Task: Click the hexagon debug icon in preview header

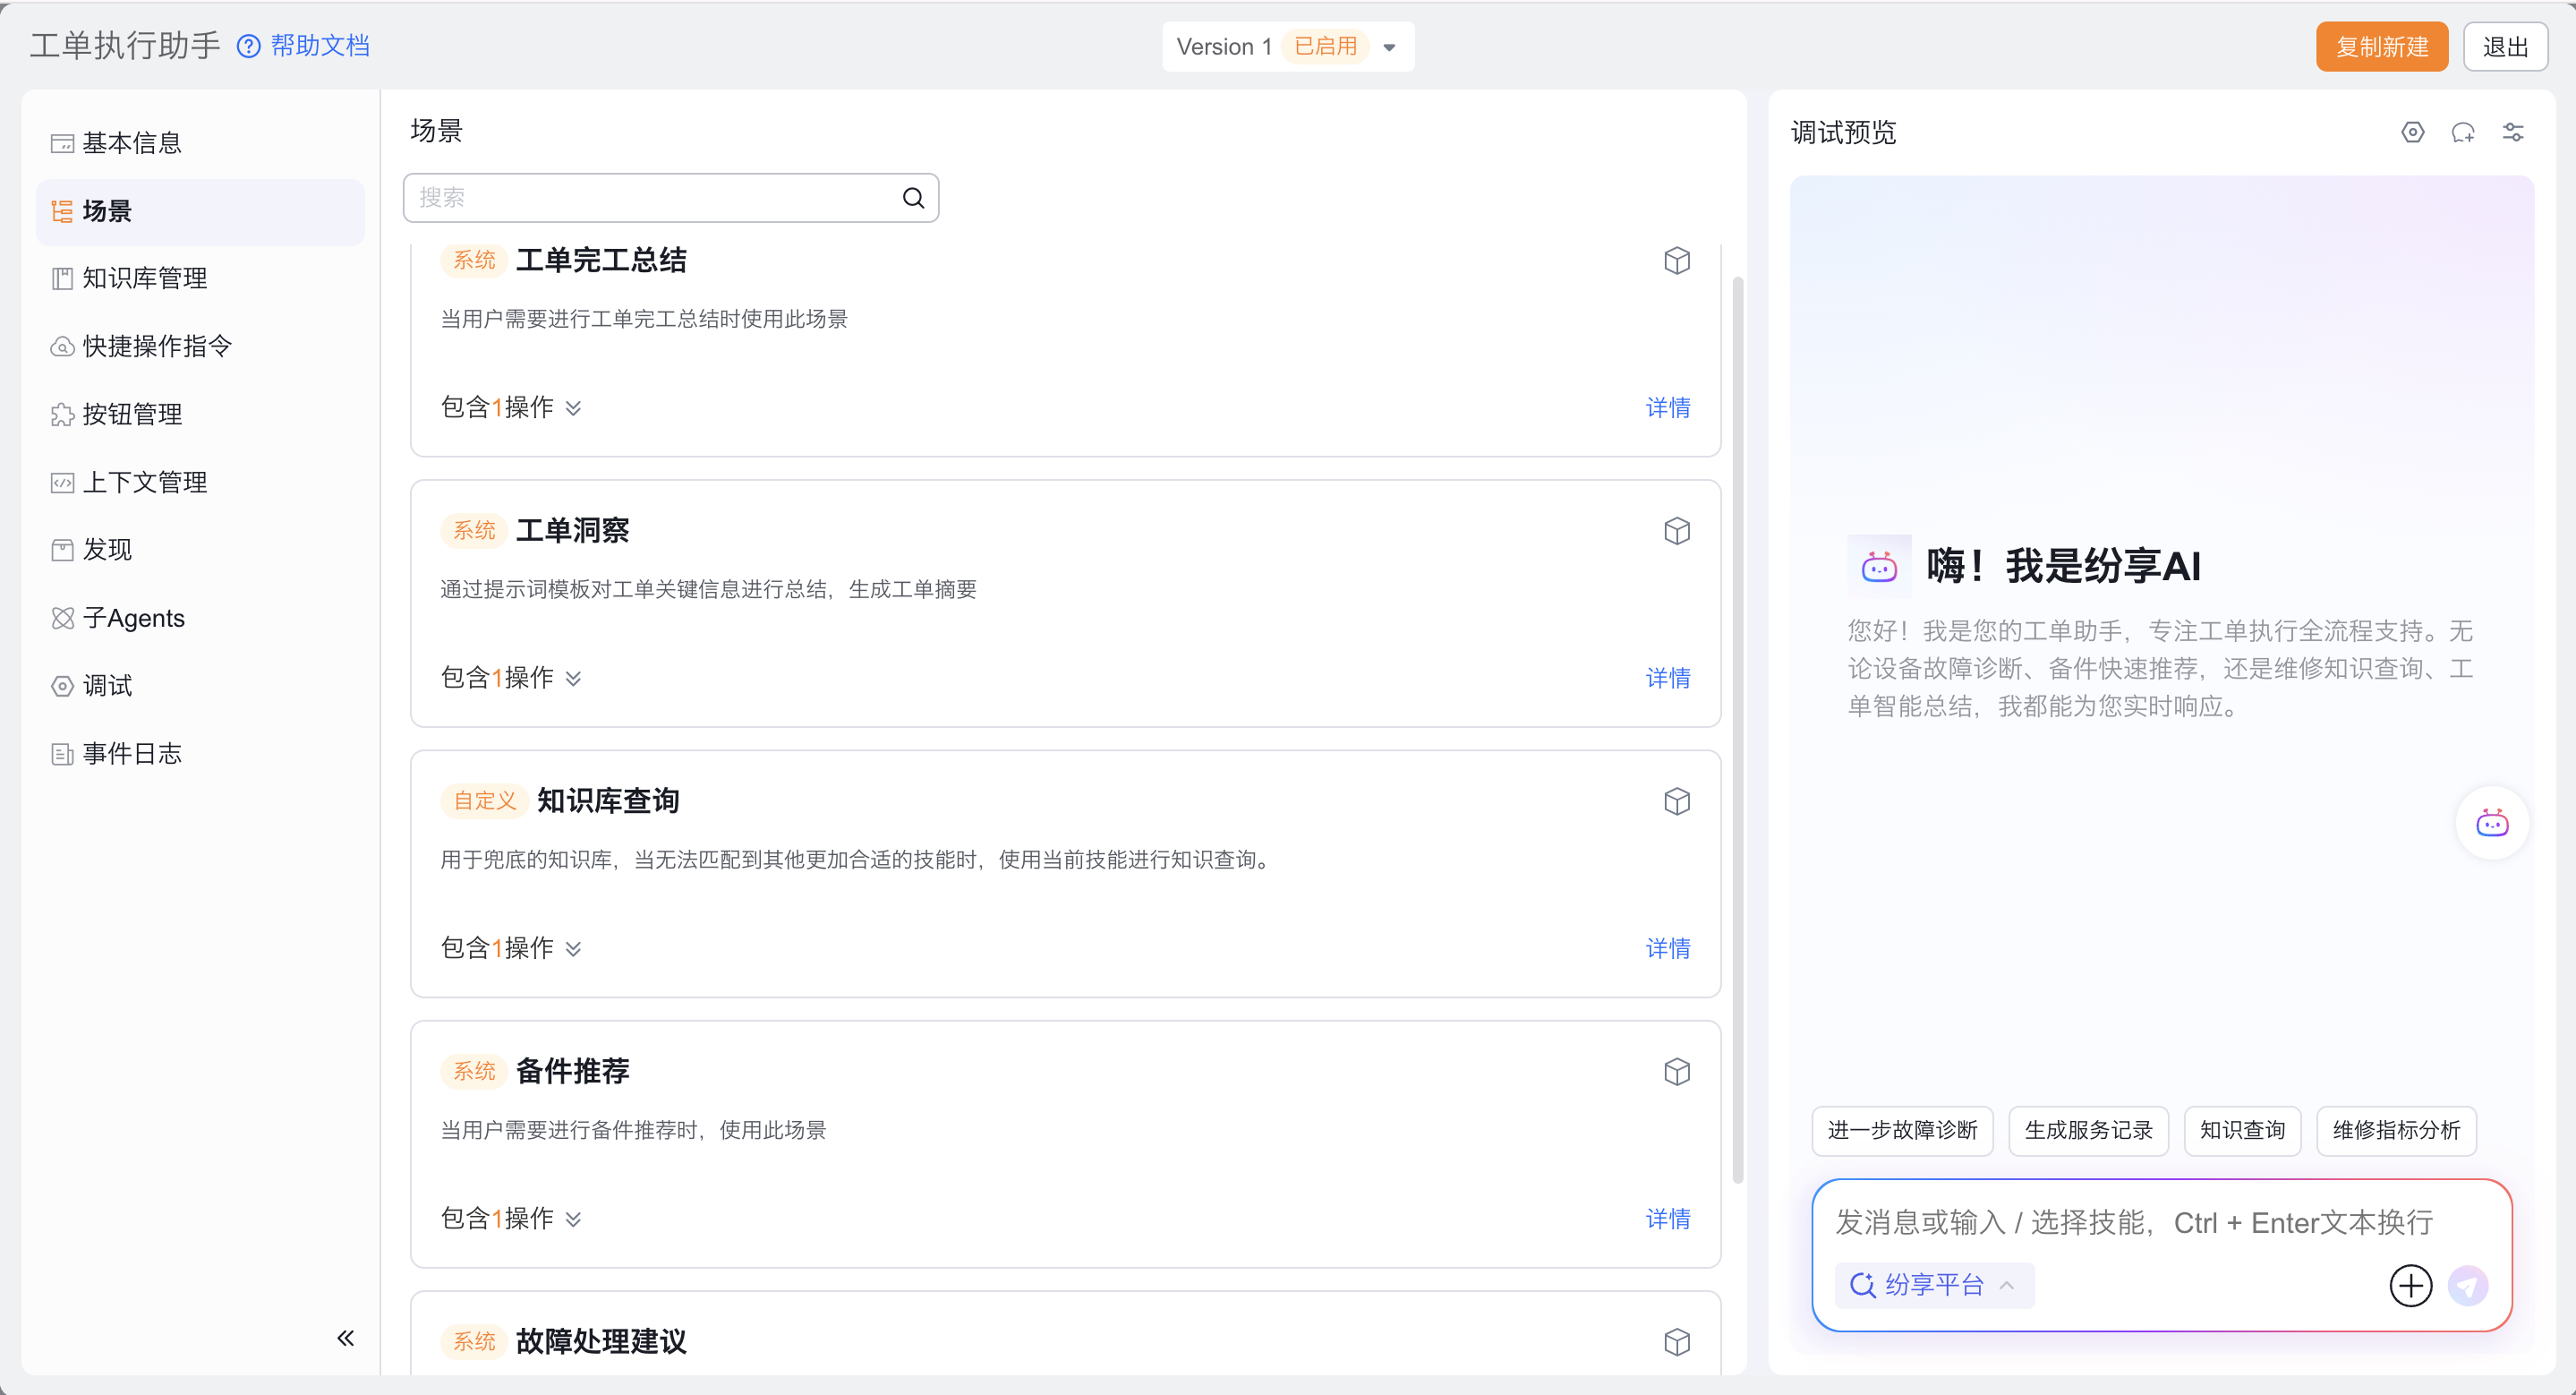Action: 2412,132
